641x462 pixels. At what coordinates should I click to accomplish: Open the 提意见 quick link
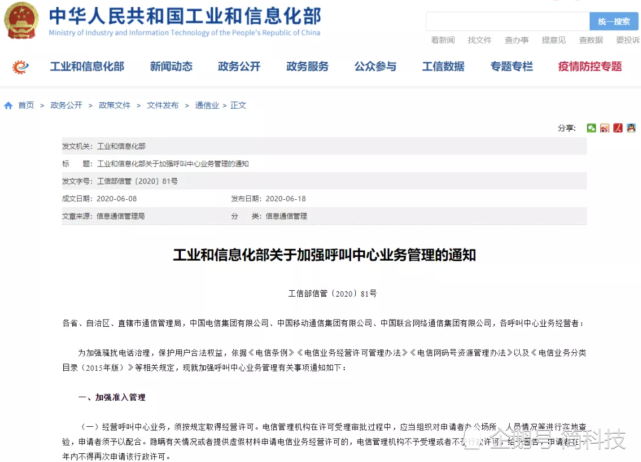[x=554, y=40]
